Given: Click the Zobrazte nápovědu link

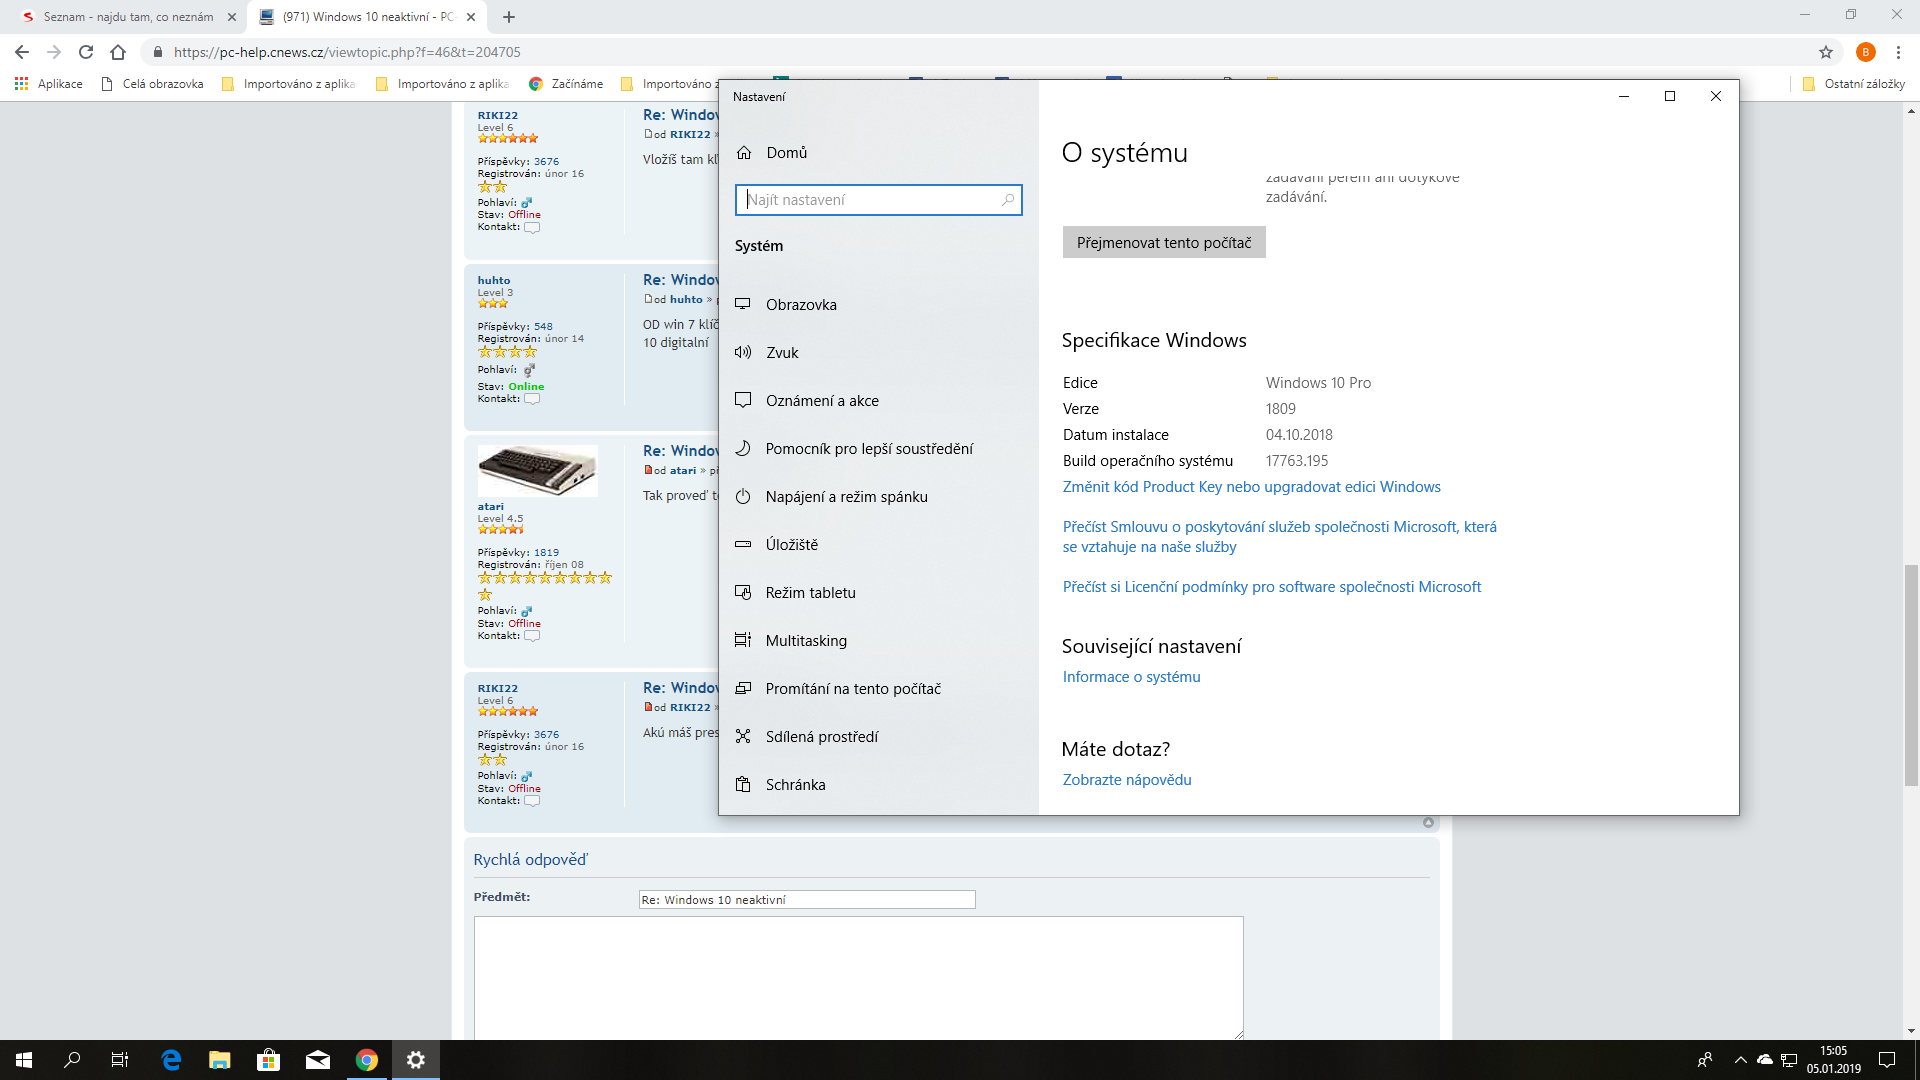Looking at the screenshot, I should [x=1126, y=780].
